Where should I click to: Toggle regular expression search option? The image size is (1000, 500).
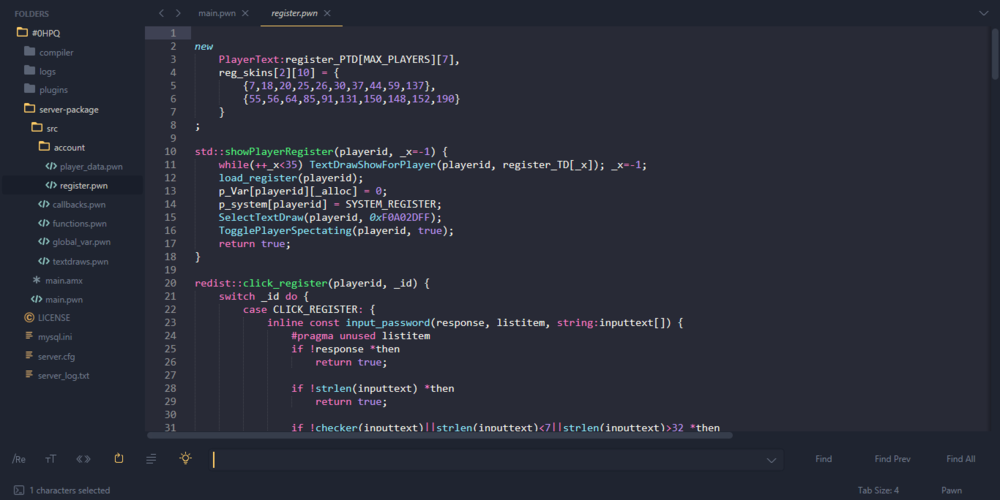[19, 459]
